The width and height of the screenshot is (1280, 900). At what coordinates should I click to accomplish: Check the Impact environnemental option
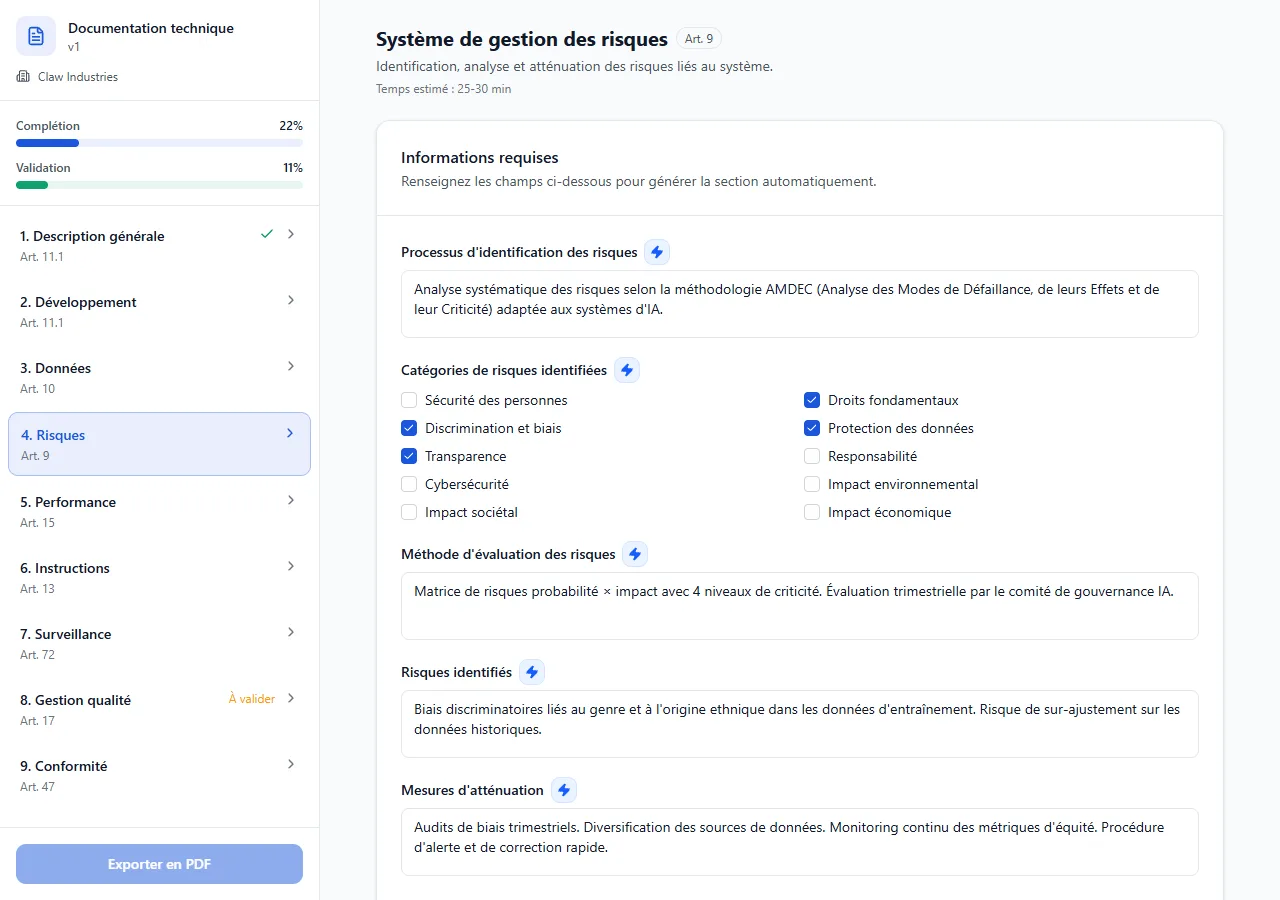pyautogui.click(x=812, y=484)
